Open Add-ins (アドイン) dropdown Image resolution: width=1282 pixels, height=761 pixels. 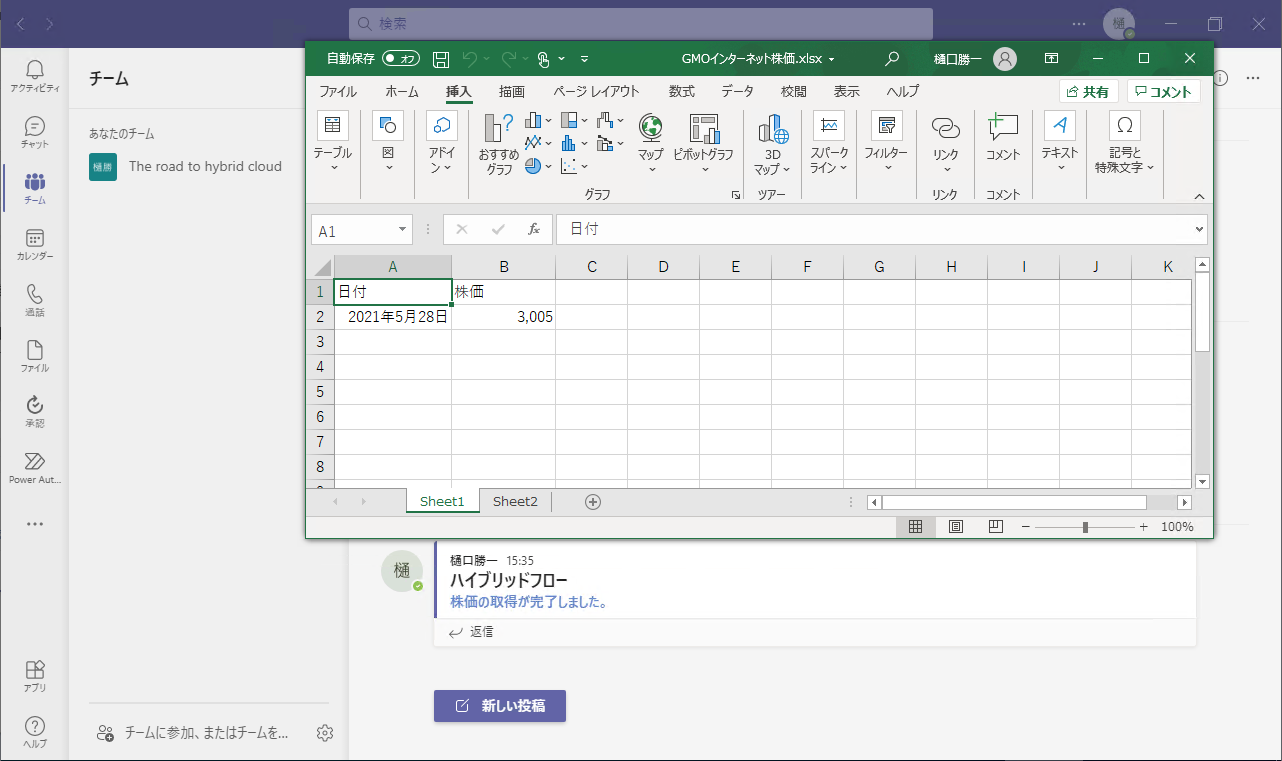coord(441,143)
